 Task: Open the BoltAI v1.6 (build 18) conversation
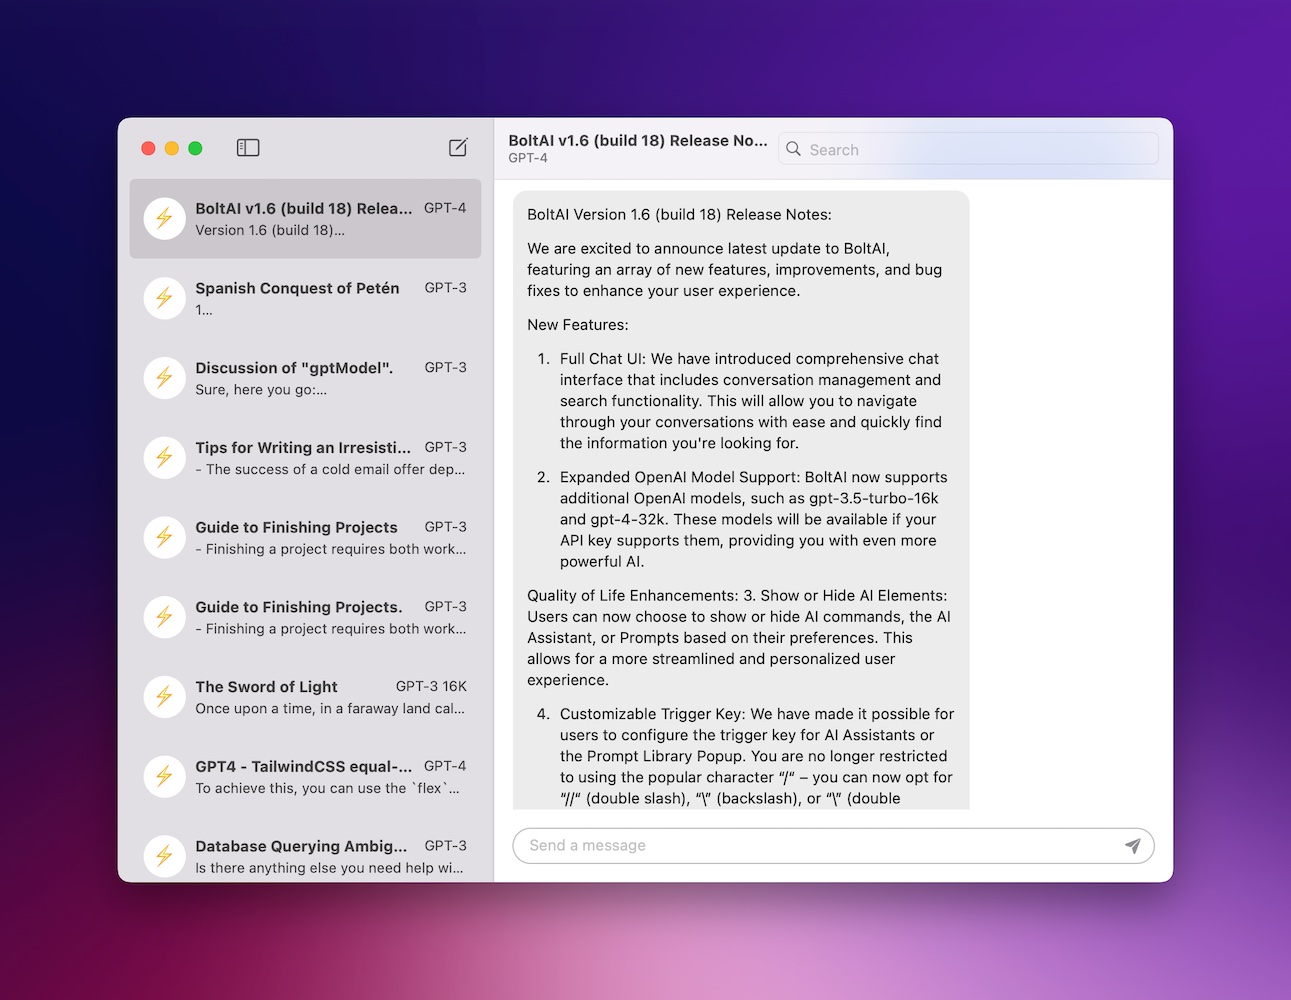[x=305, y=218]
